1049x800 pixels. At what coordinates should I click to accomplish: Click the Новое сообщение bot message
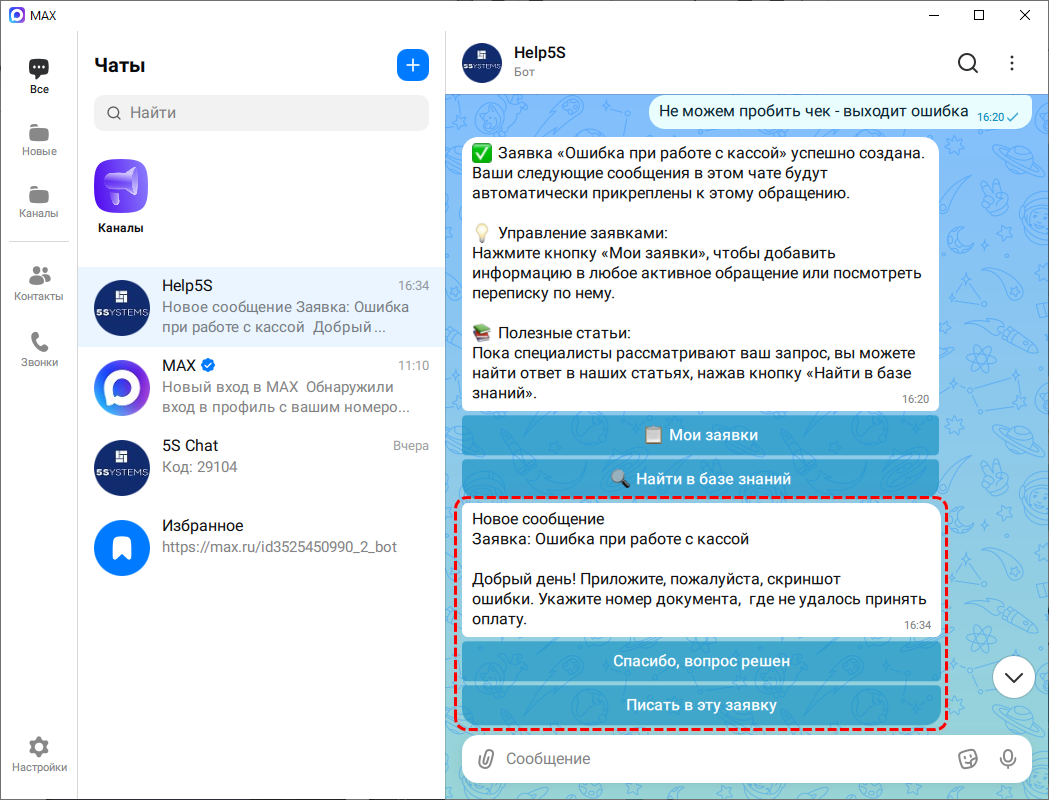point(701,569)
